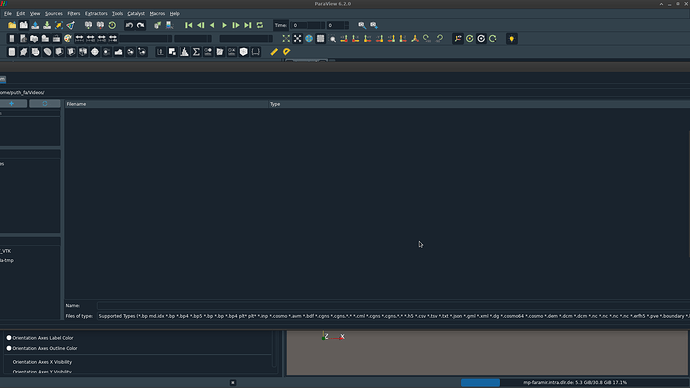
Task: Click the blue reload button beside plus
Action: [x=44, y=103]
